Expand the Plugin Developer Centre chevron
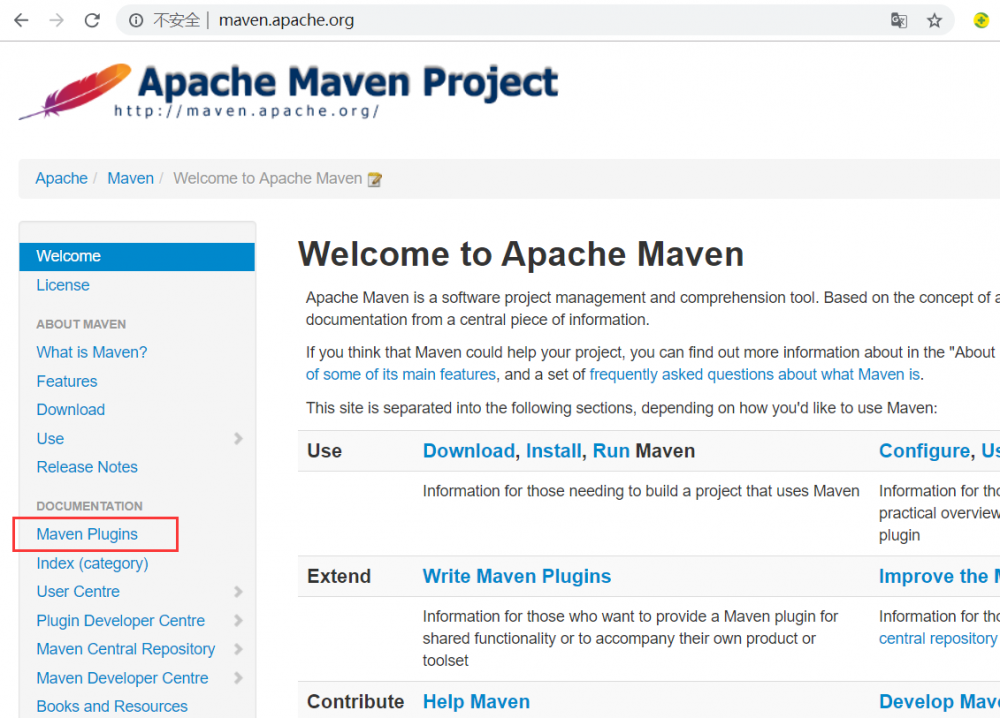 [x=238, y=620]
